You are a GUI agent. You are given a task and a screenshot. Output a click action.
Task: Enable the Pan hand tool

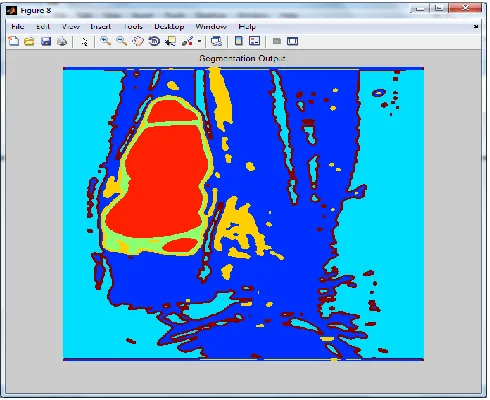coord(138,41)
